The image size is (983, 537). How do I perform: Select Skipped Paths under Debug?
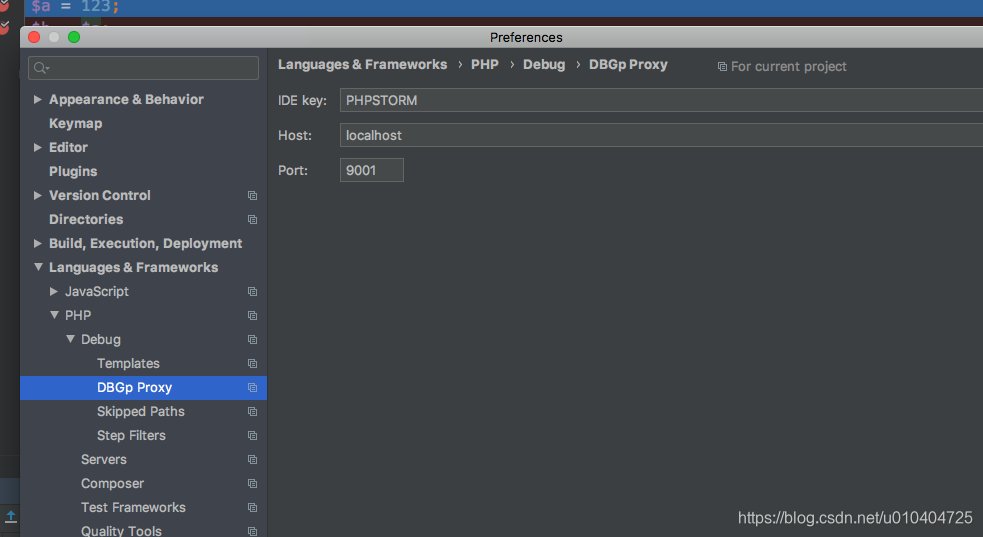141,412
